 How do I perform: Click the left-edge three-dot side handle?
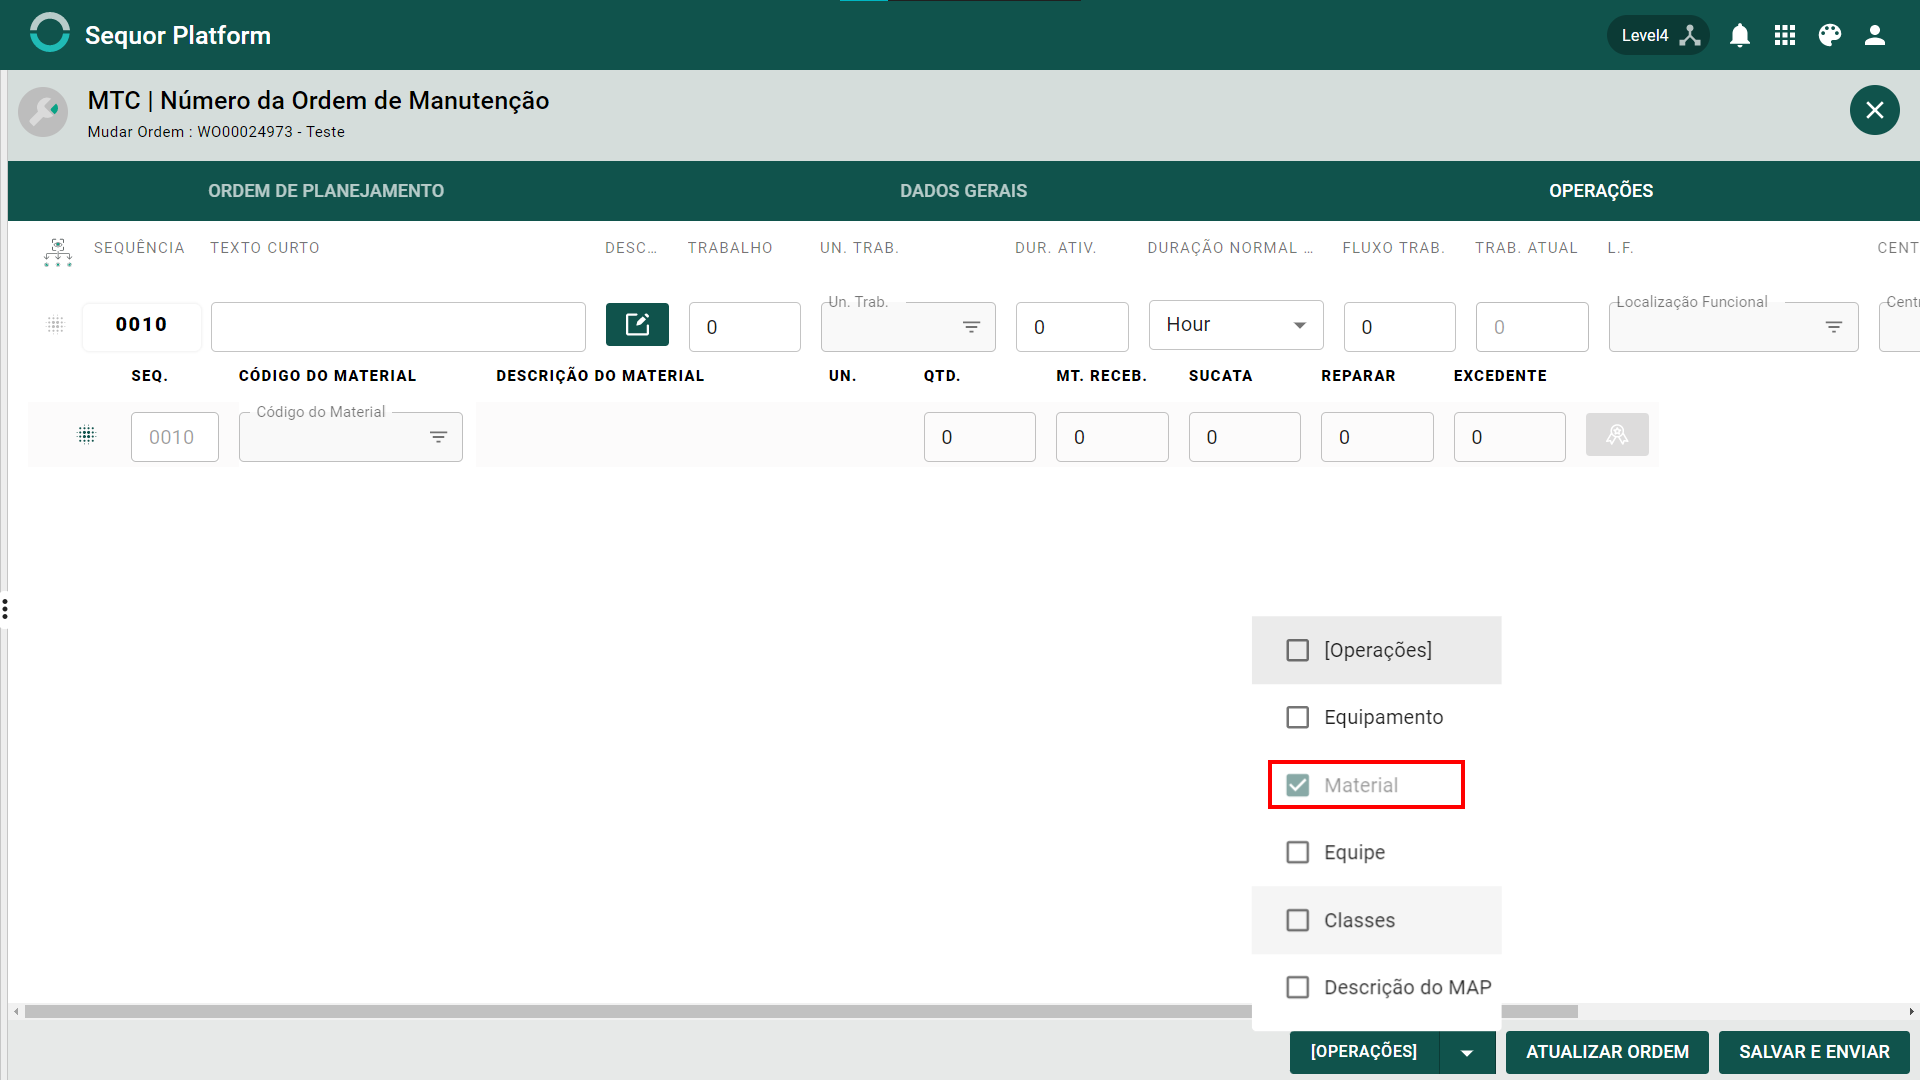click(x=5, y=609)
